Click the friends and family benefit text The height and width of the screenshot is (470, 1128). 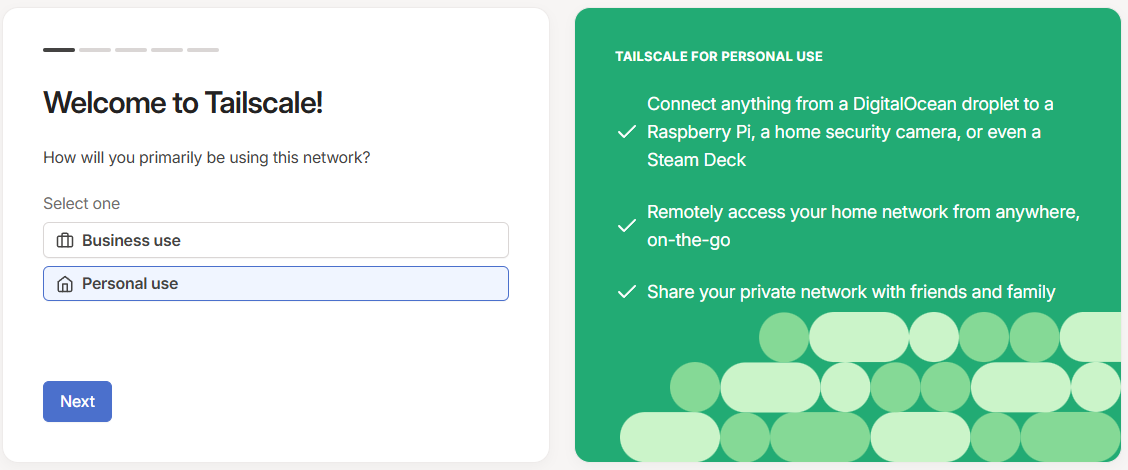(851, 292)
